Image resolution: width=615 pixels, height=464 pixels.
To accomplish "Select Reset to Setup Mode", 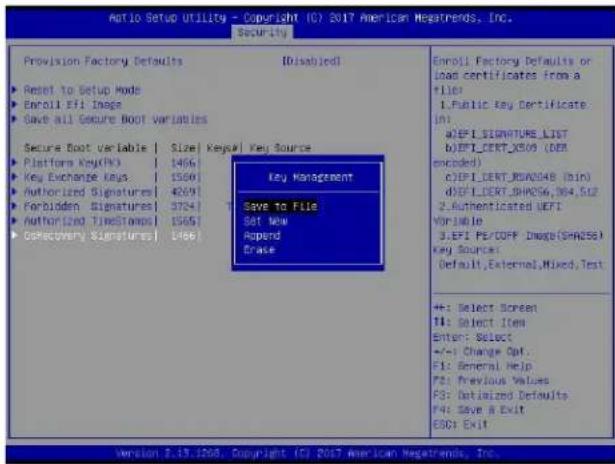I will [x=82, y=90].
